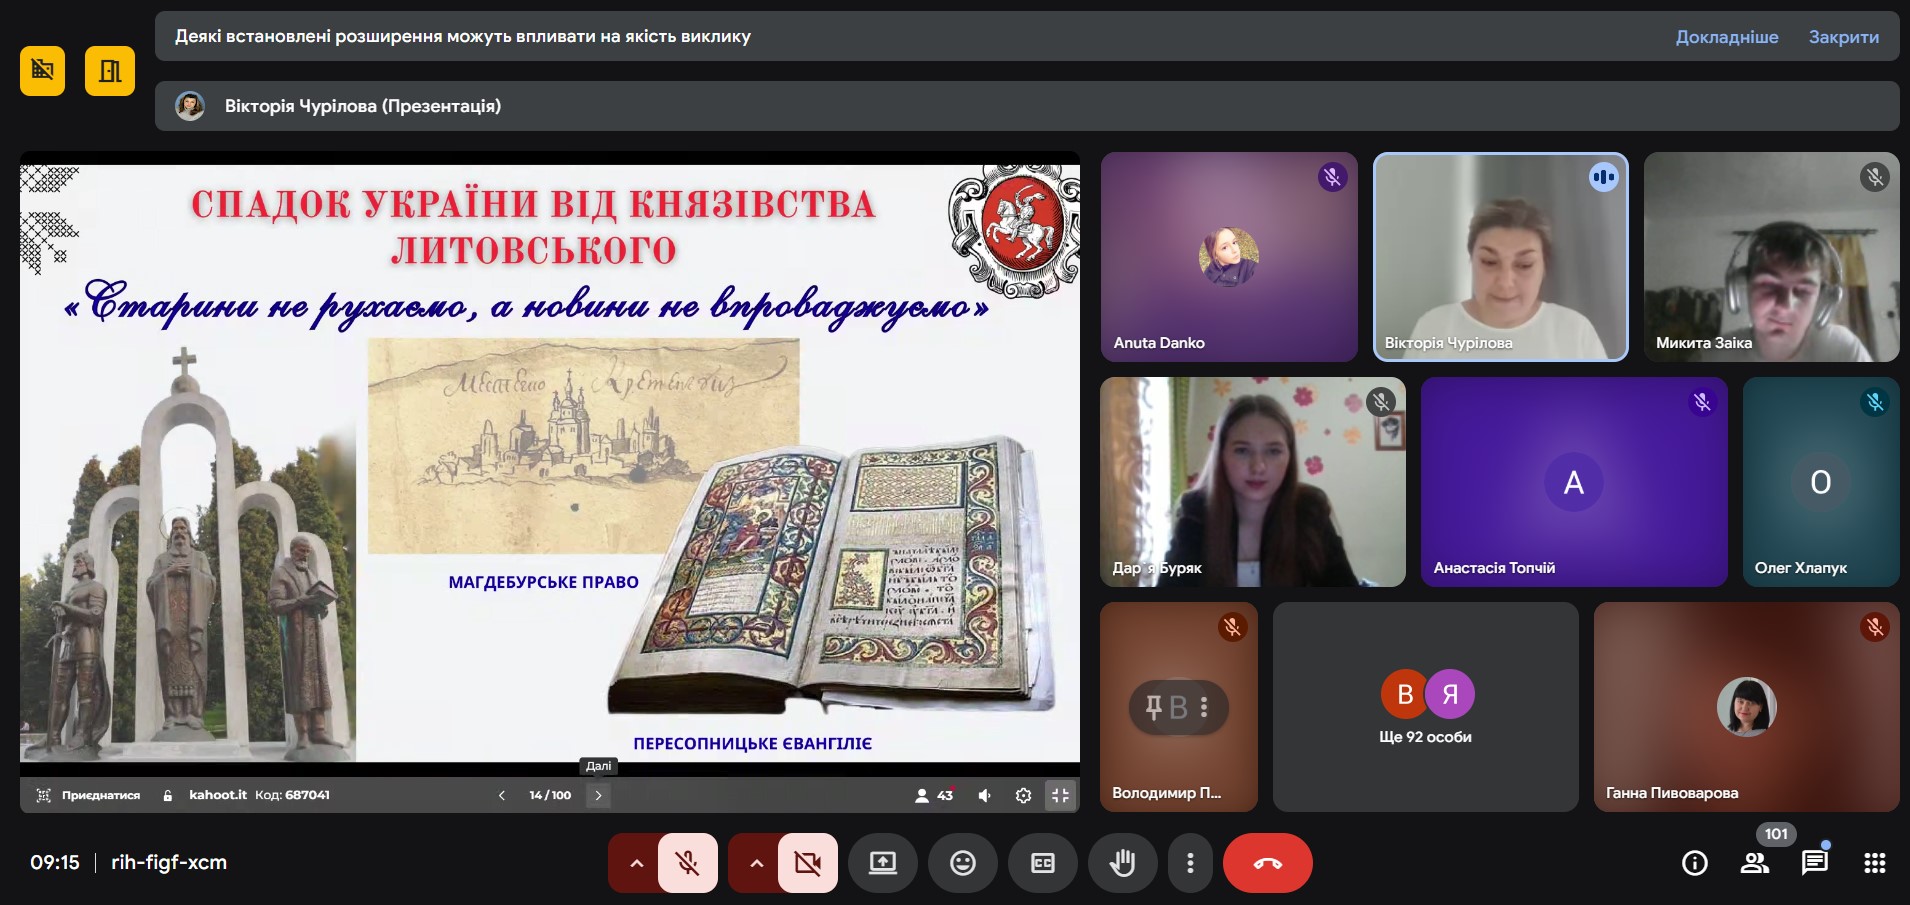The width and height of the screenshot is (1910, 905).
Task: Click Олег Хлапук tile
Action: 1821,482
